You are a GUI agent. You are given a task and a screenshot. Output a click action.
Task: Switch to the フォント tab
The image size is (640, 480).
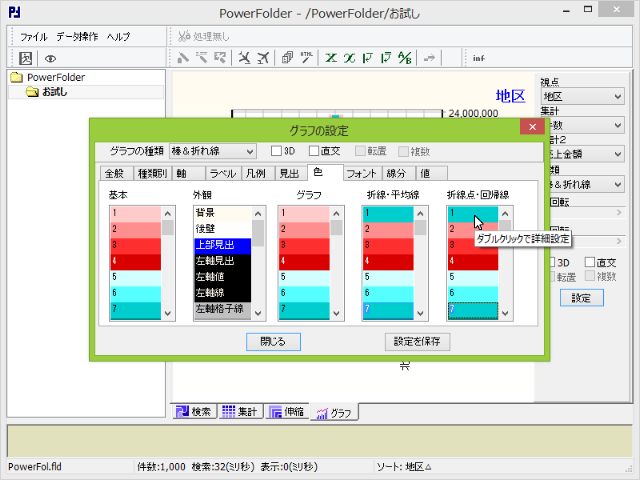(x=362, y=173)
